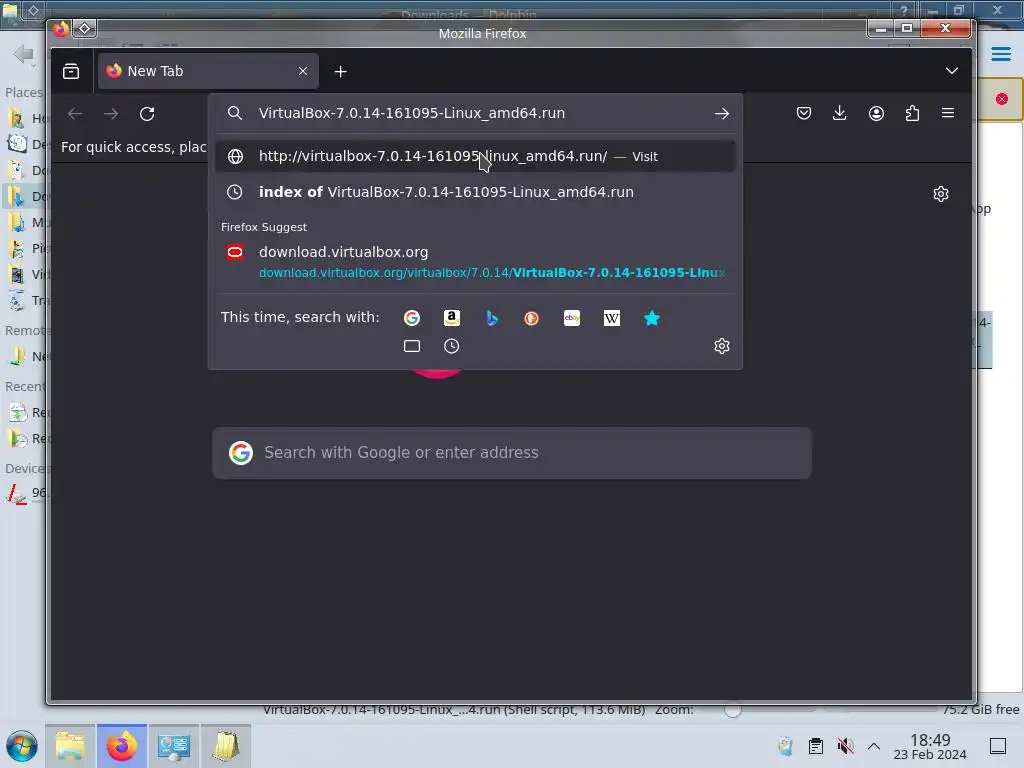Search in open Tabs icon
The image size is (1024, 768).
[x=411, y=346]
